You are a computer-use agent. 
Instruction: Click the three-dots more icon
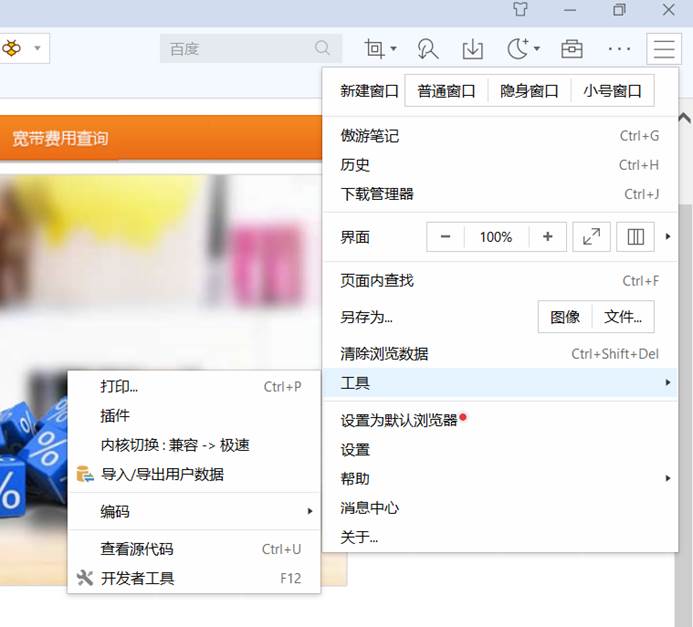tap(619, 48)
